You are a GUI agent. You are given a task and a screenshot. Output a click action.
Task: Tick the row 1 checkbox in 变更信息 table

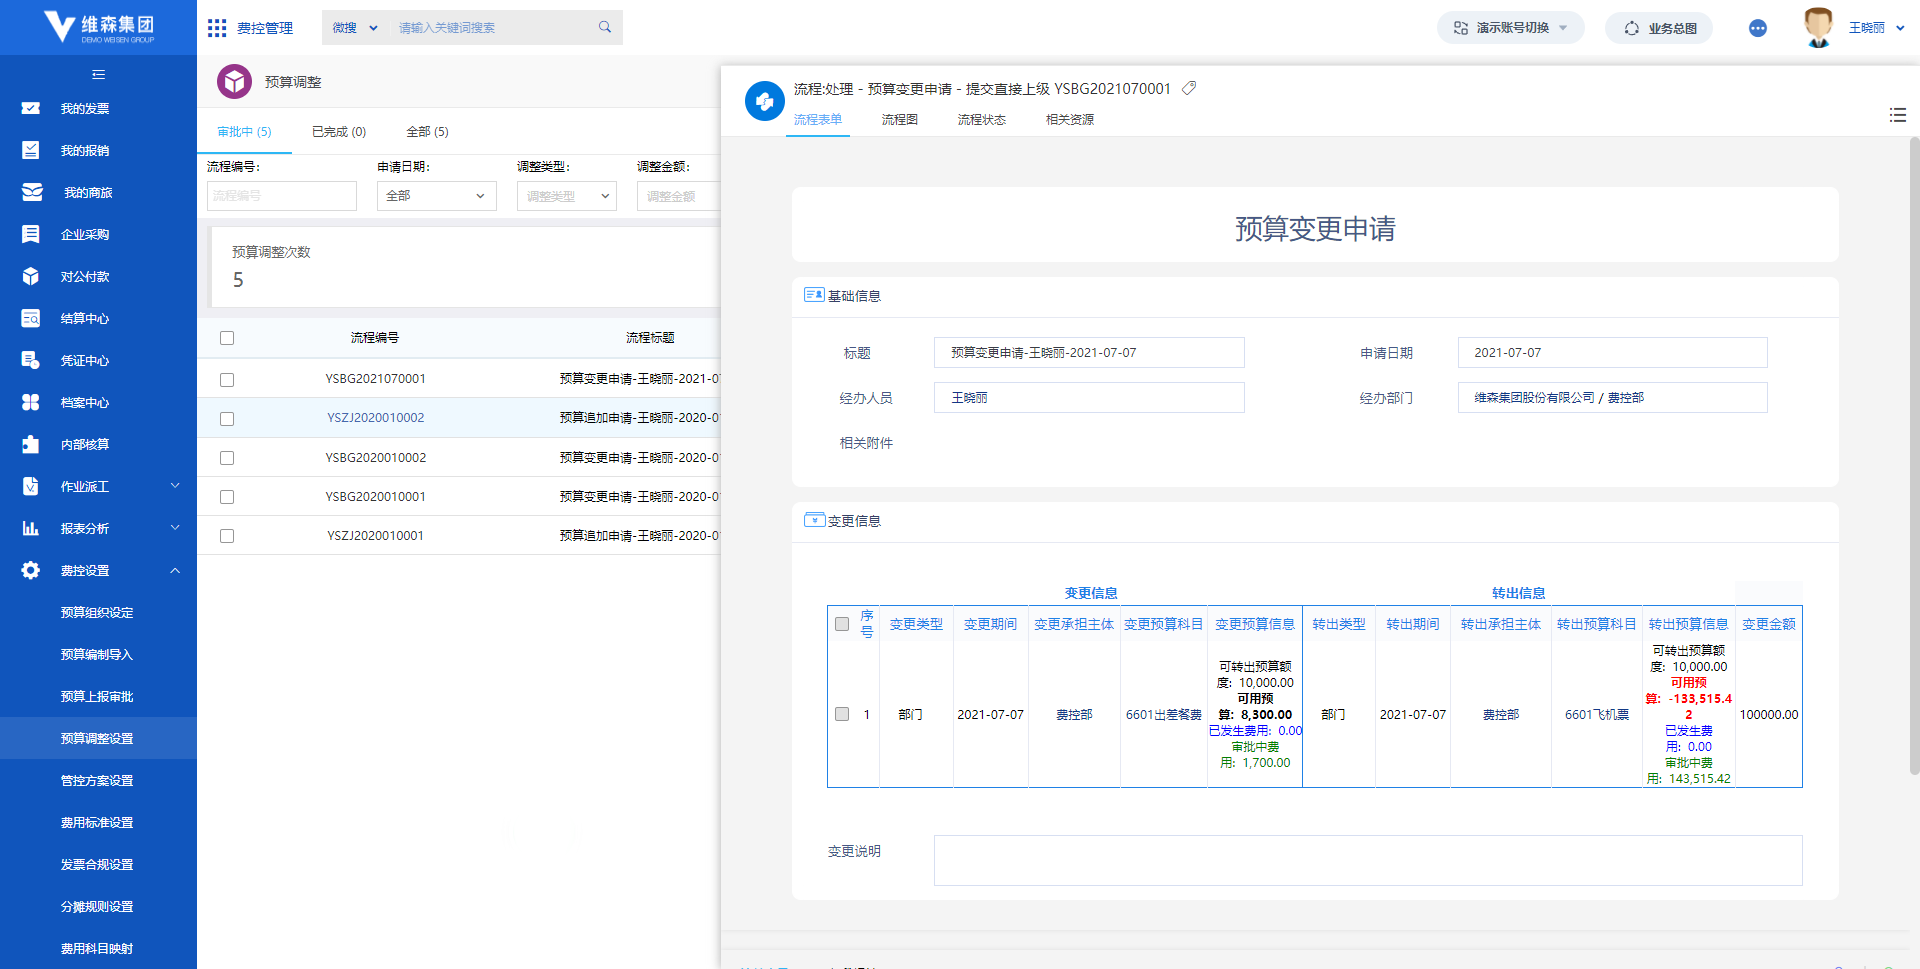[842, 714]
